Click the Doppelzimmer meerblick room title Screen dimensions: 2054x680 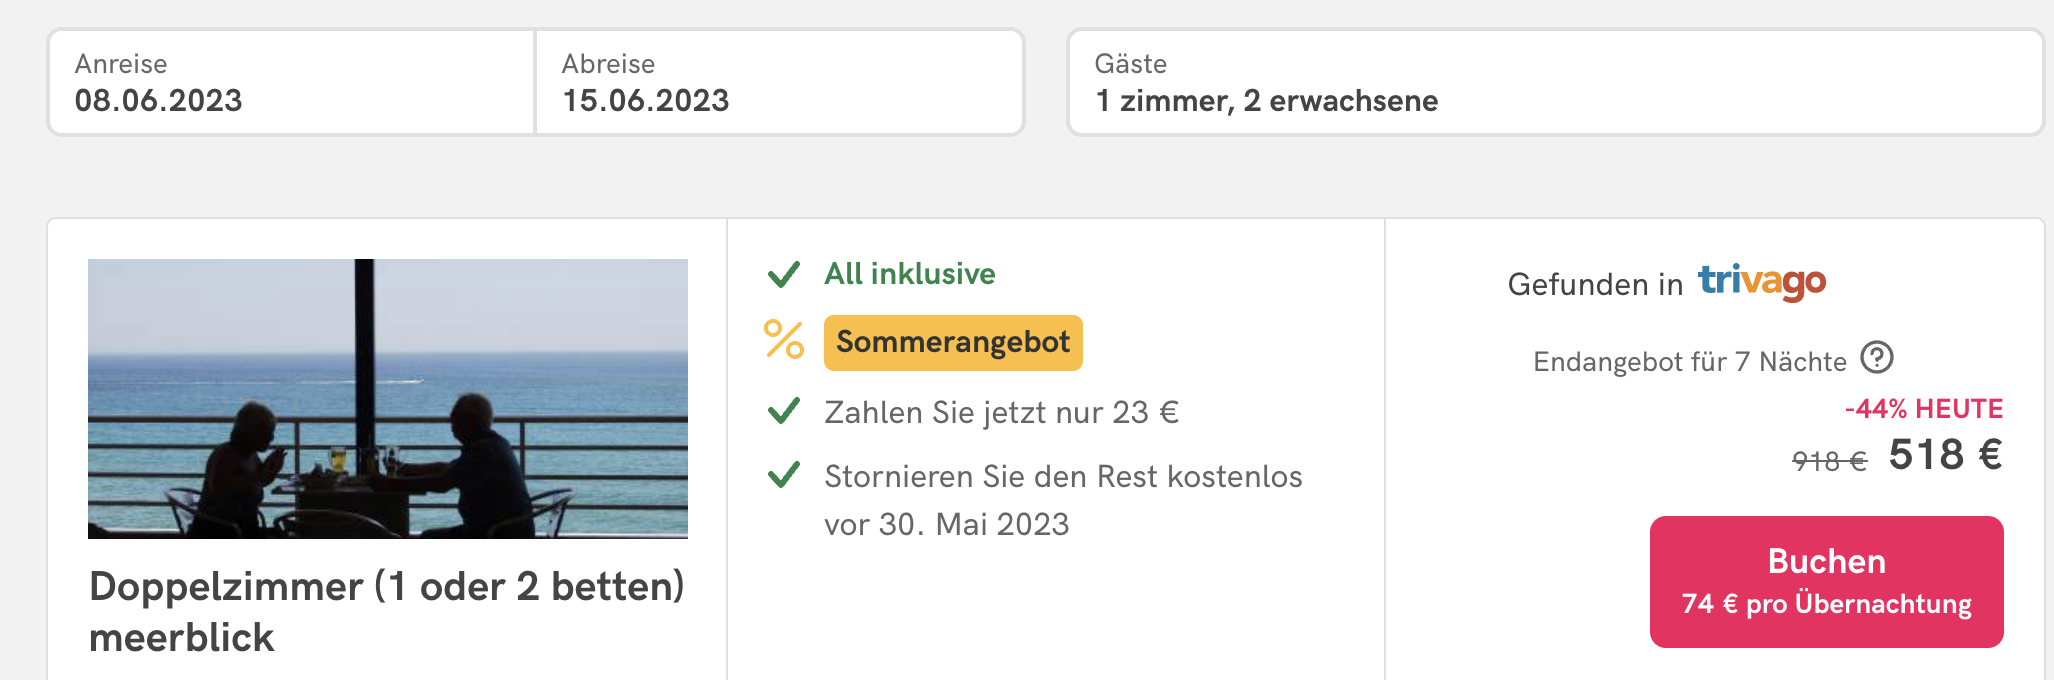387,611
